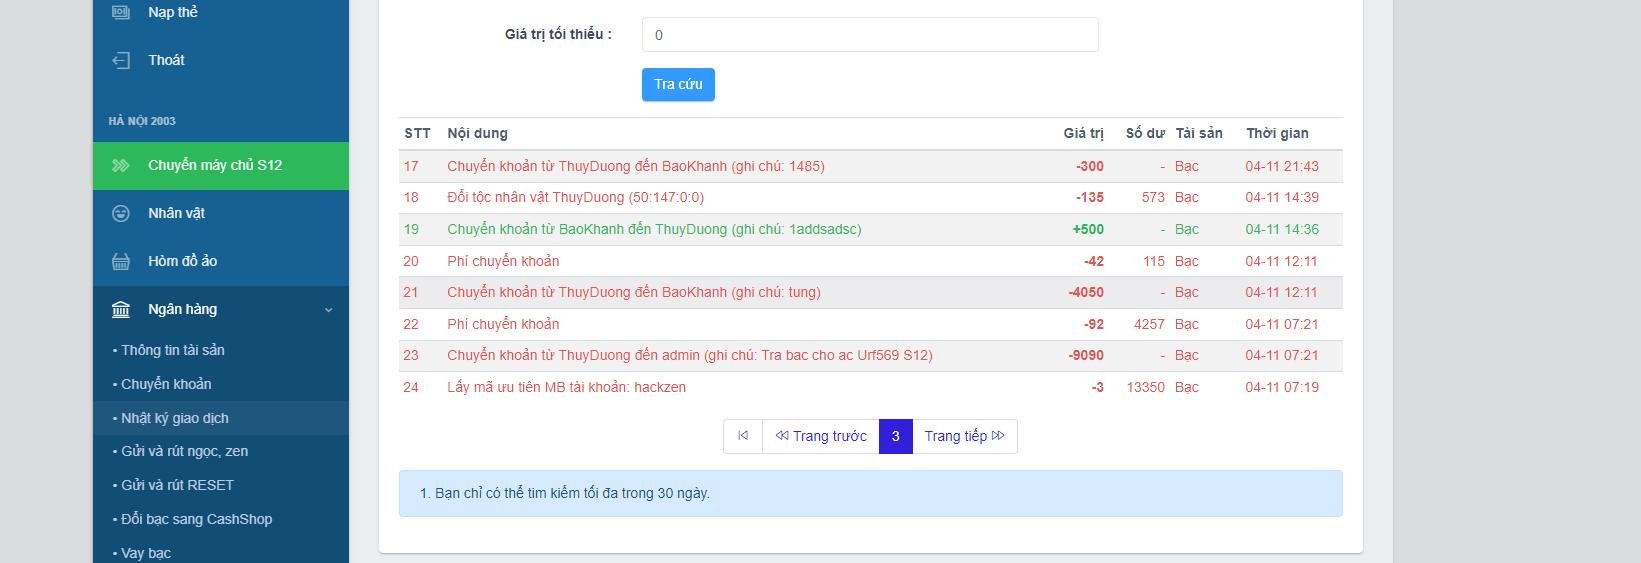The width and height of the screenshot is (1641, 563).
Task: Open Thông tin tài sản submenu item
Action: (x=172, y=350)
